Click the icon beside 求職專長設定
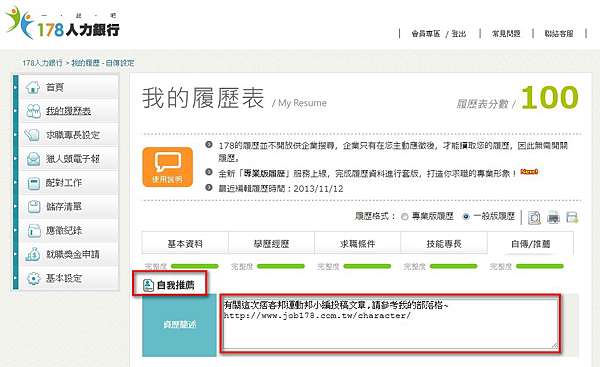Viewport: 600px width, 367px height. tap(32, 135)
